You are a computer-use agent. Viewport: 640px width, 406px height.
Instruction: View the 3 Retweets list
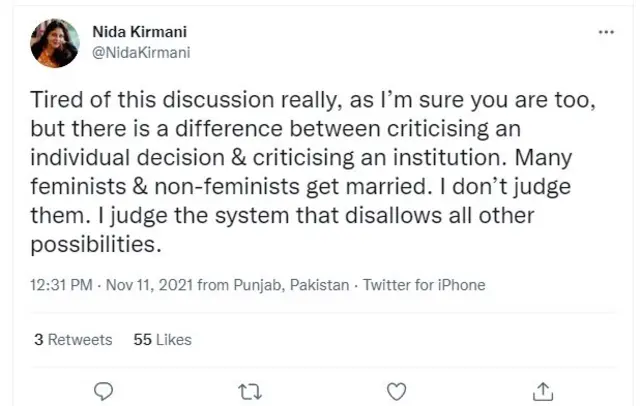coord(73,340)
